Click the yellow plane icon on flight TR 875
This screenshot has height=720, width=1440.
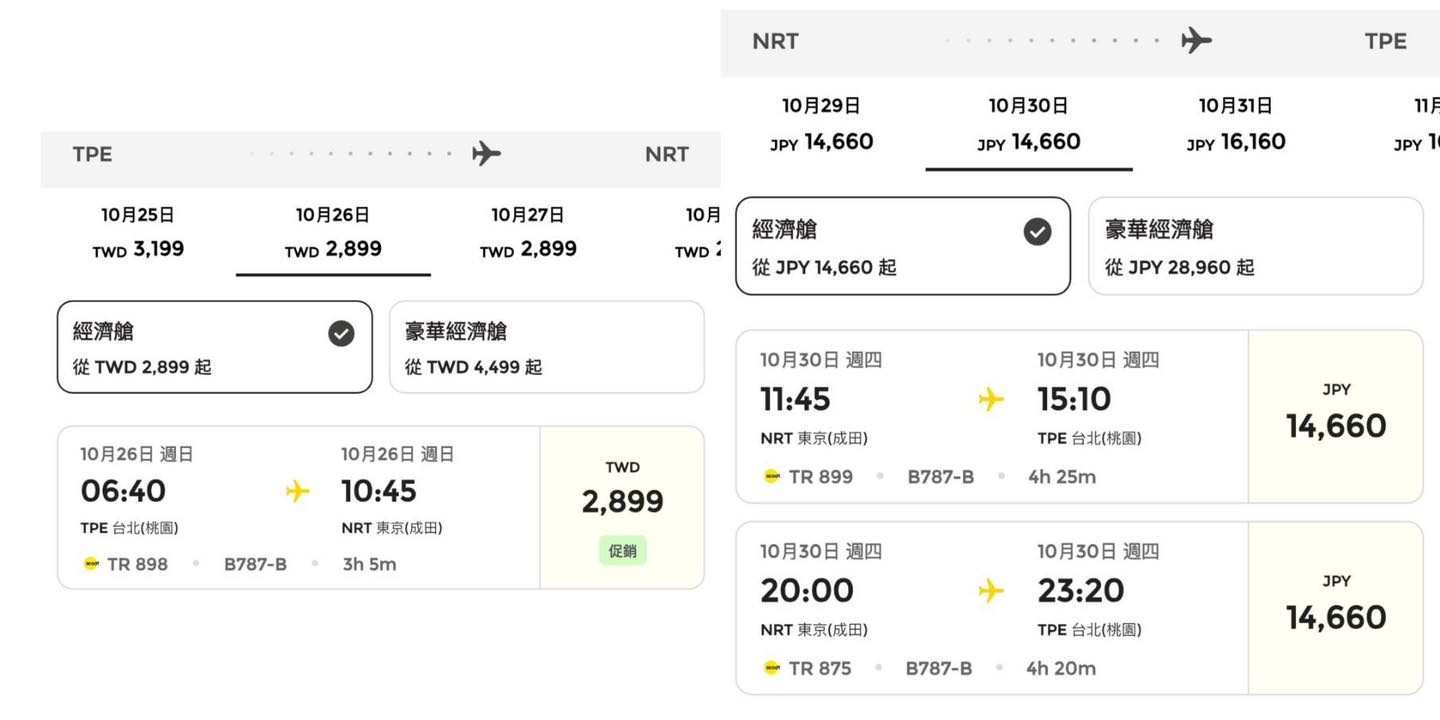(x=990, y=591)
